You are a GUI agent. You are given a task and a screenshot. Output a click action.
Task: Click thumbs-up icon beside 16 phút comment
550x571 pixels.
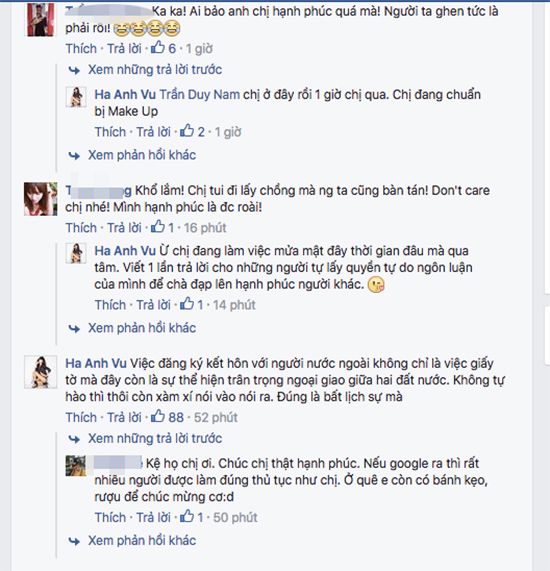(x=158, y=226)
